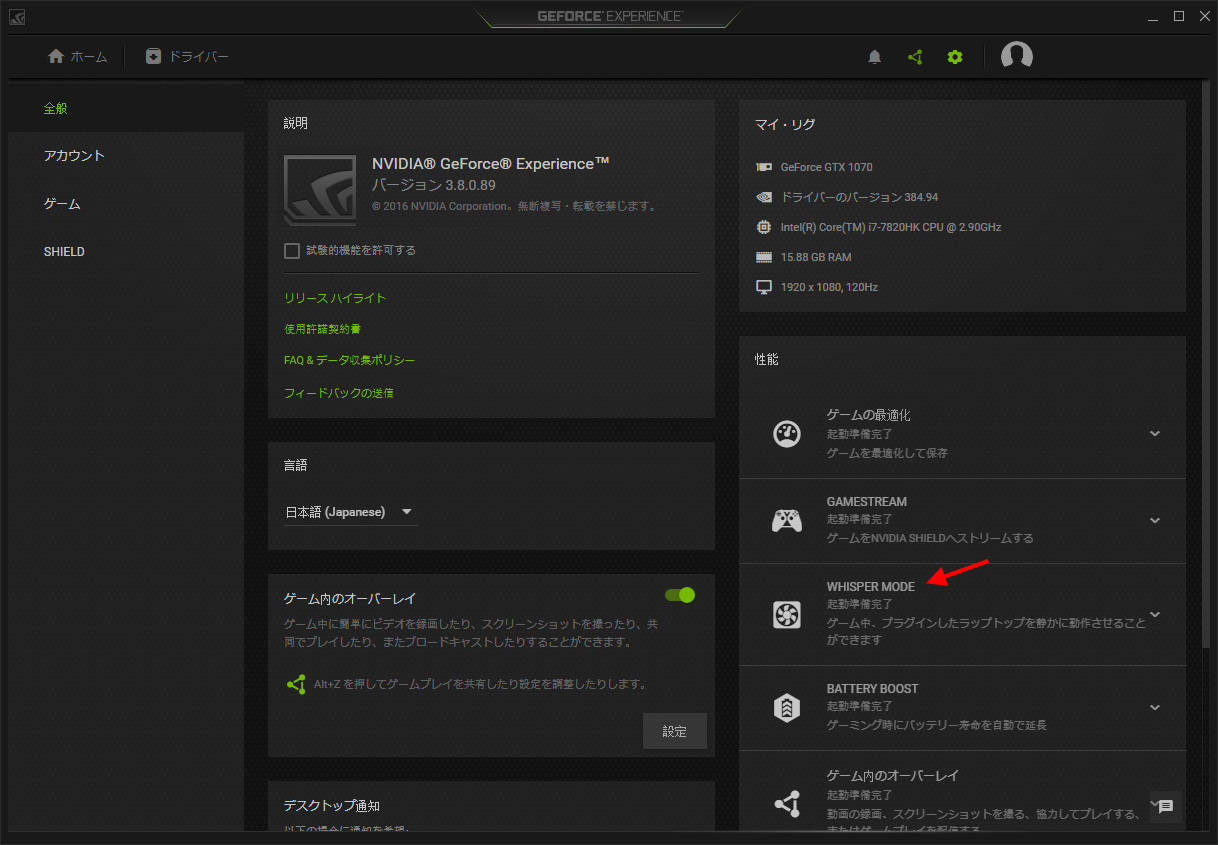Open the 日本語 (Japanese) language dropdown
Viewport: 1218px width, 845px height.
351,512
